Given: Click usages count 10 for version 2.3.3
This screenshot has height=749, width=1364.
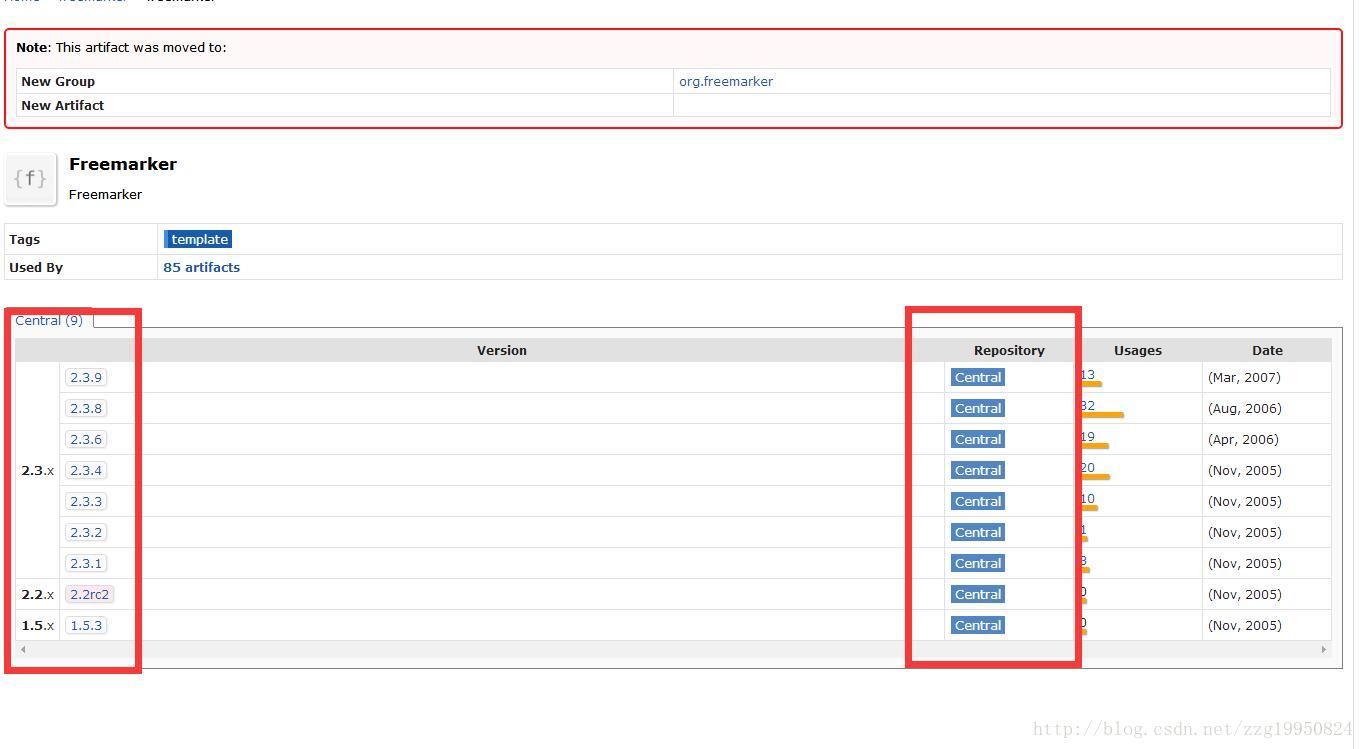Looking at the screenshot, I should point(1088,499).
